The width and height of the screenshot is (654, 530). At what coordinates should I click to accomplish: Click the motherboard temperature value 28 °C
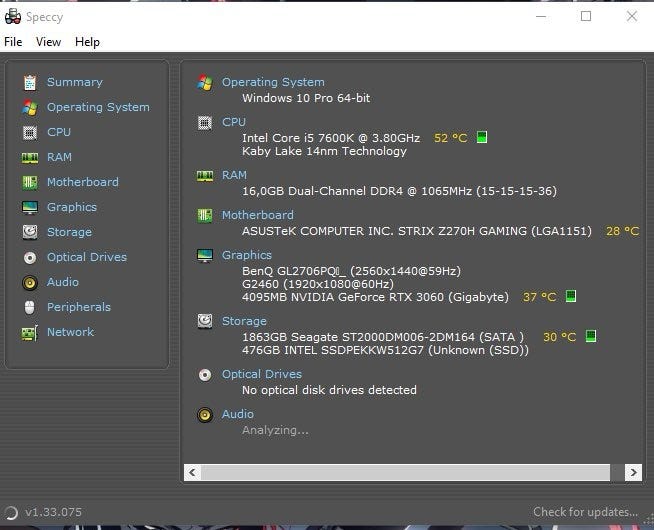pos(622,231)
